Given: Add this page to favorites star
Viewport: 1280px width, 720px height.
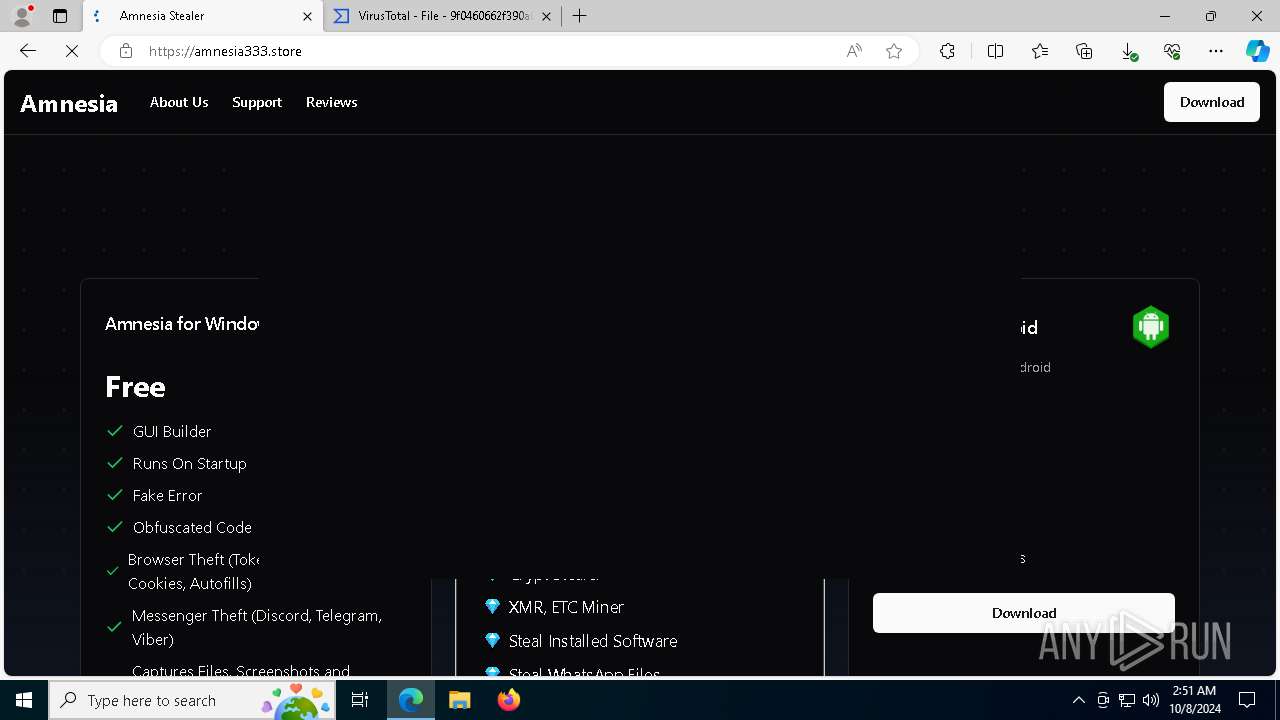Looking at the screenshot, I should [894, 51].
